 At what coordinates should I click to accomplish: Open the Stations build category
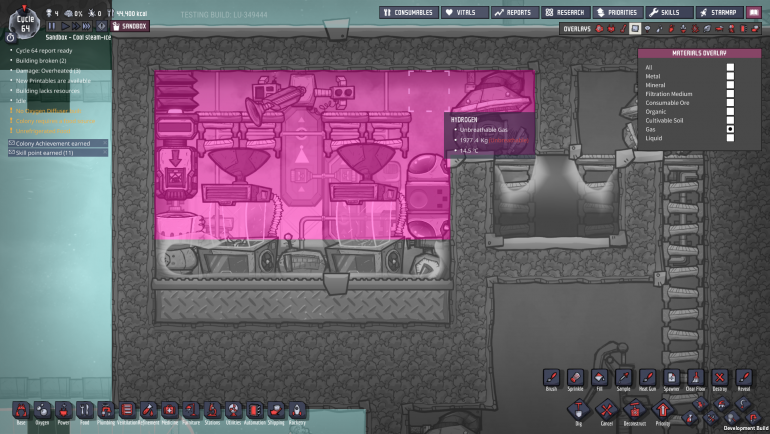click(212, 410)
